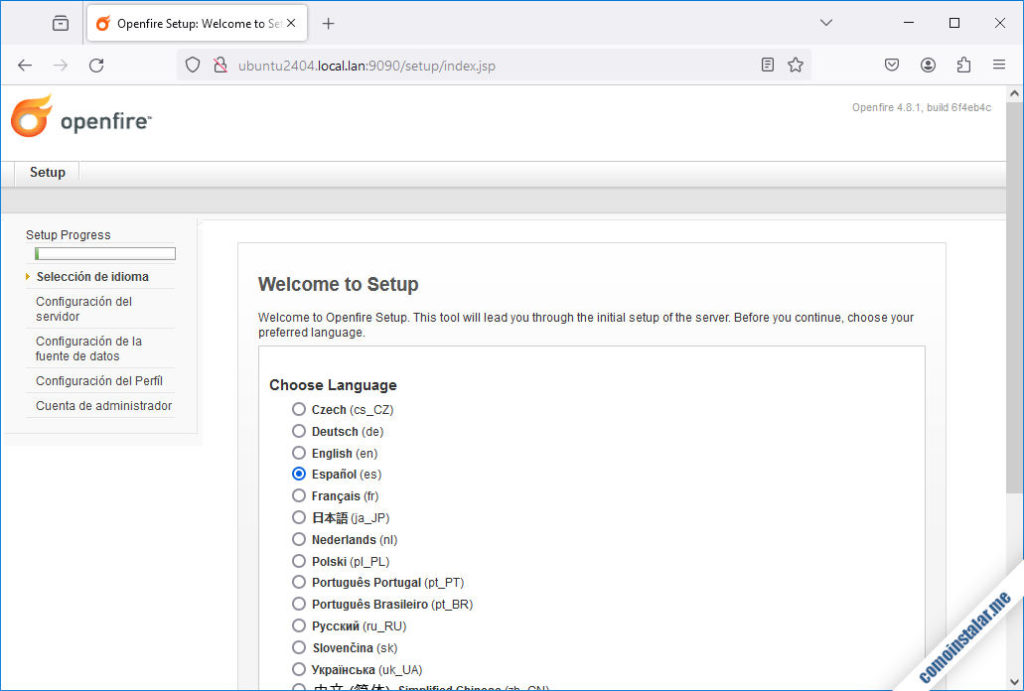This screenshot has width=1024, height=691.
Task: Select the English (en) language option
Action: pyautogui.click(x=298, y=452)
